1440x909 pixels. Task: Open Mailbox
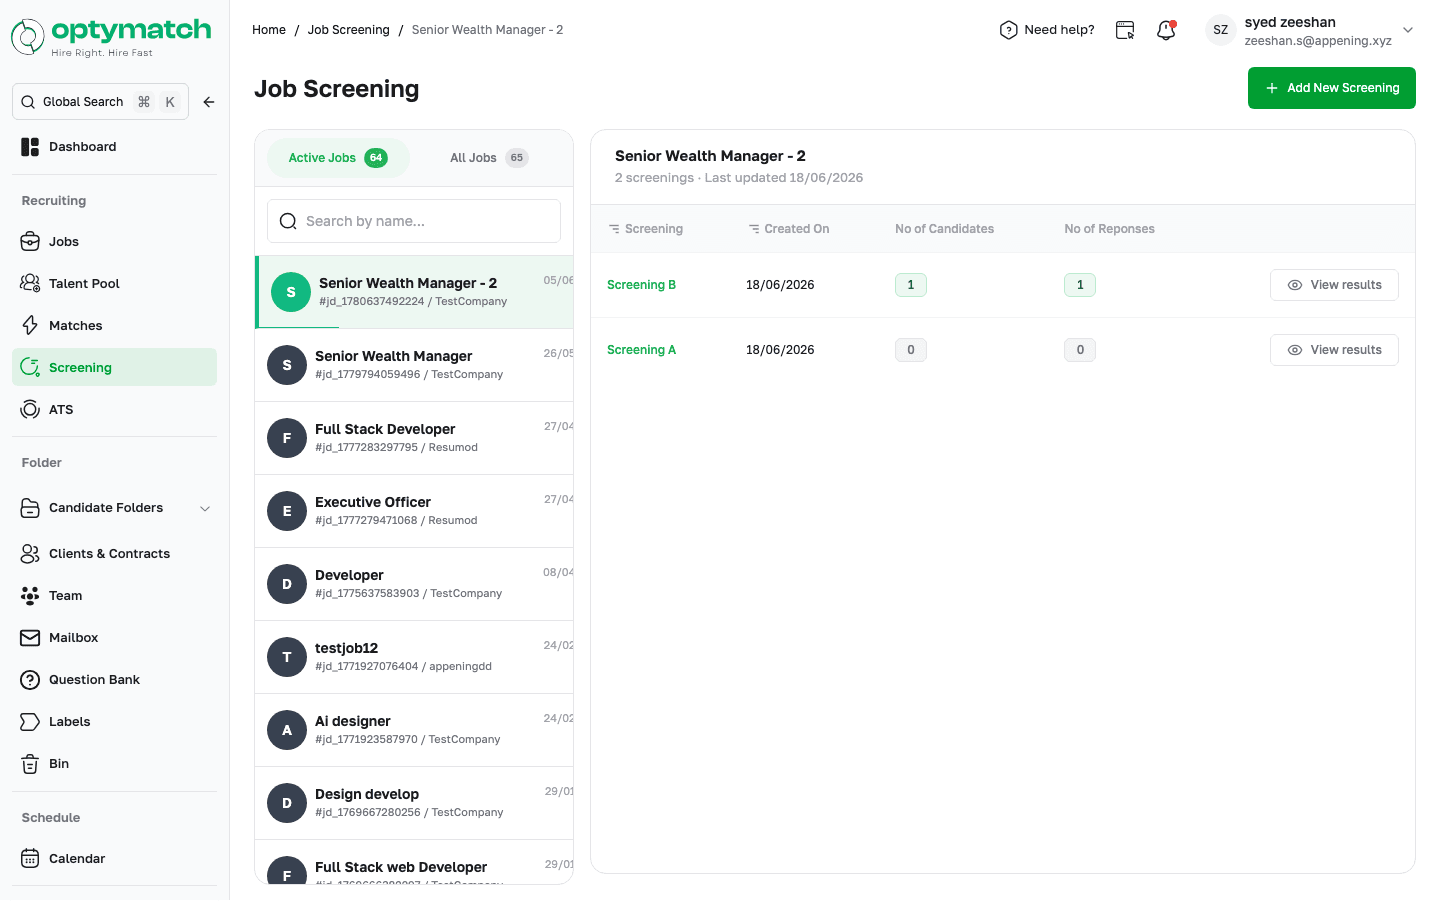click(114, 638)
